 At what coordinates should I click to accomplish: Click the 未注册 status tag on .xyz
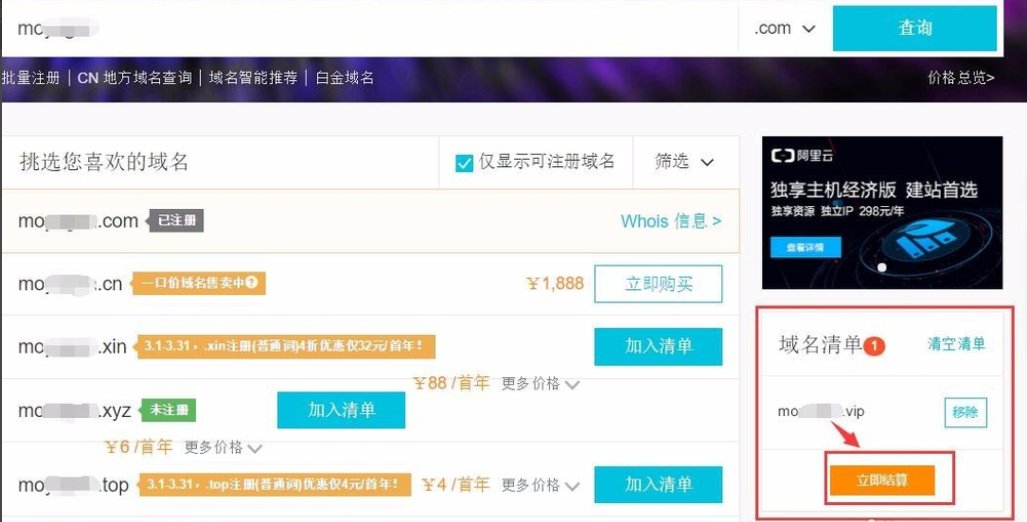point(168,410)
